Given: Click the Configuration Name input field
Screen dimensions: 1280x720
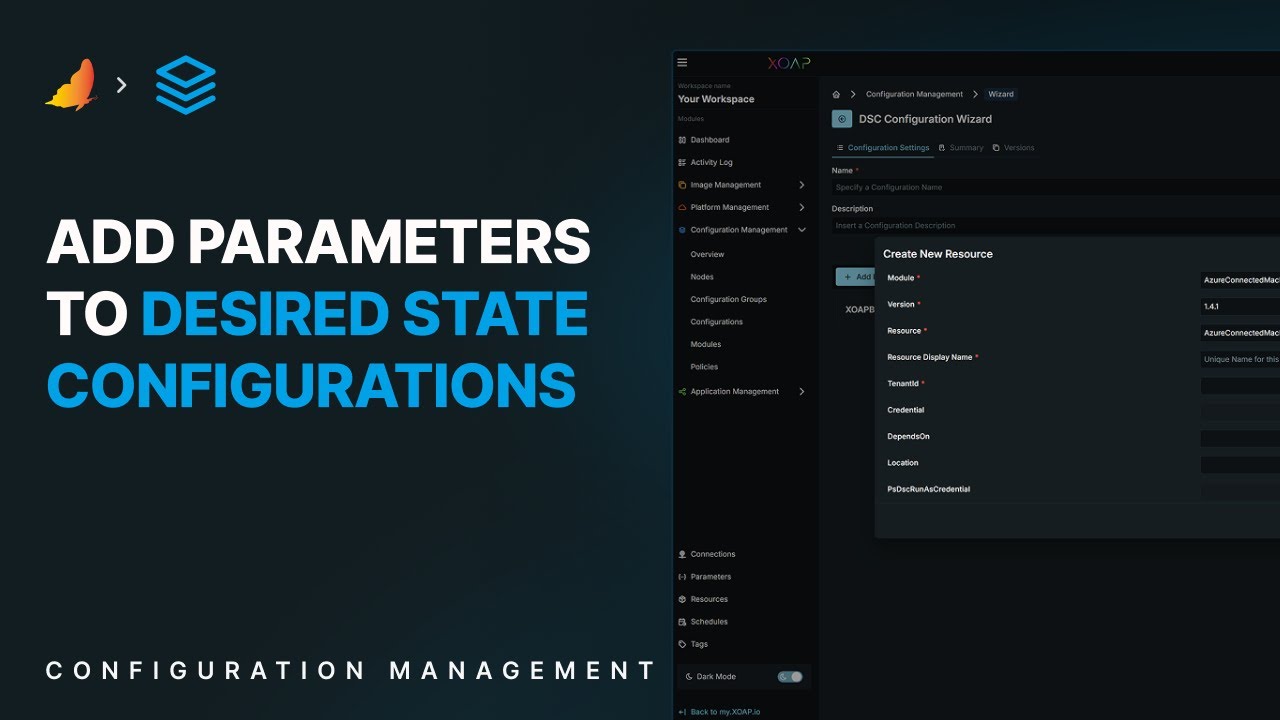Looking at the screenshot, I should pyautogui.click(x=1000, y=187).
